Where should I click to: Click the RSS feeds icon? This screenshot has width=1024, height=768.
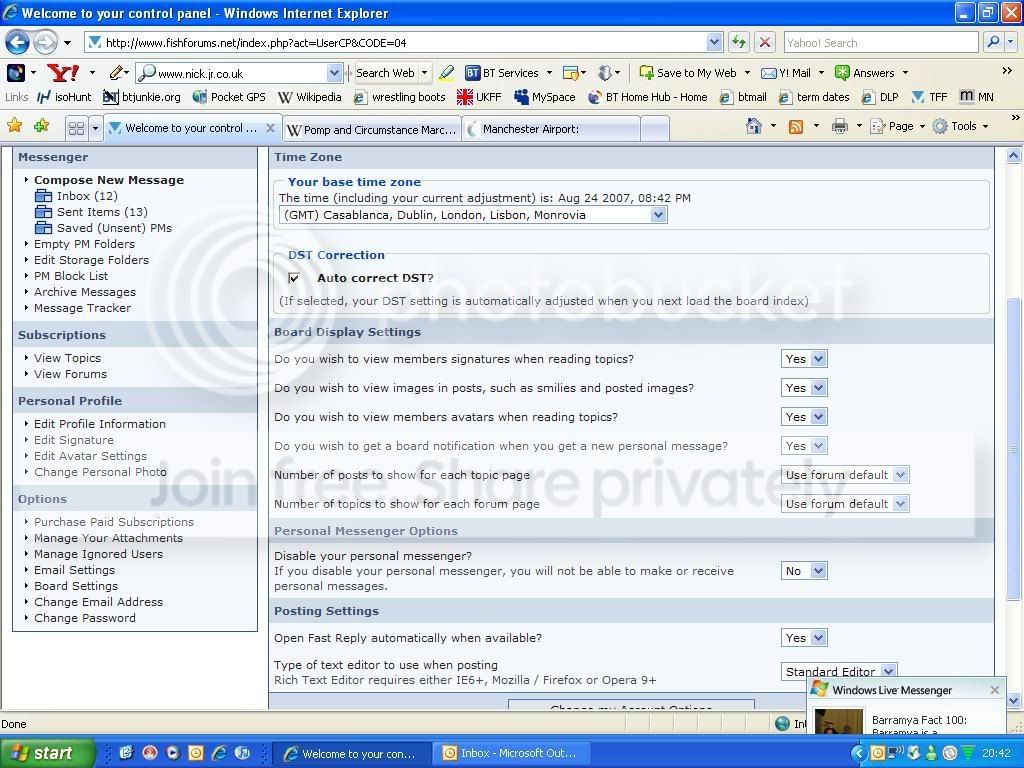click(x=796, y=126)
